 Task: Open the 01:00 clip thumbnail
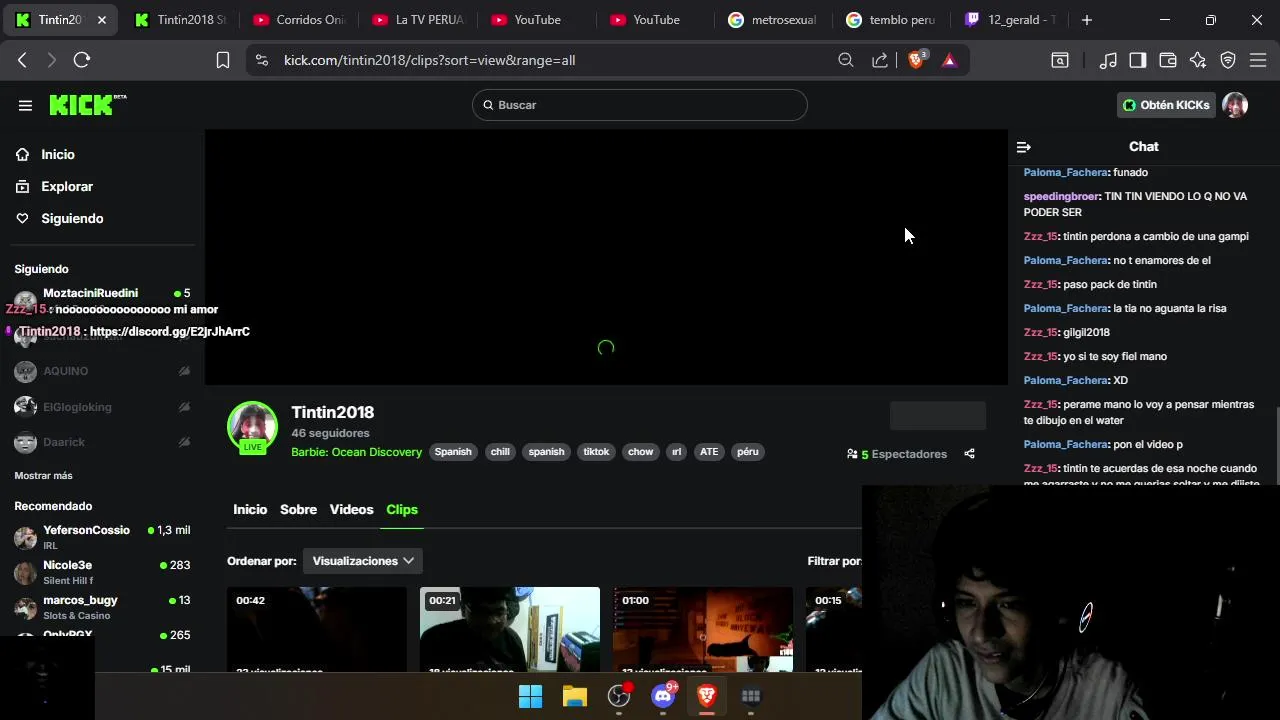pos(703,629)
